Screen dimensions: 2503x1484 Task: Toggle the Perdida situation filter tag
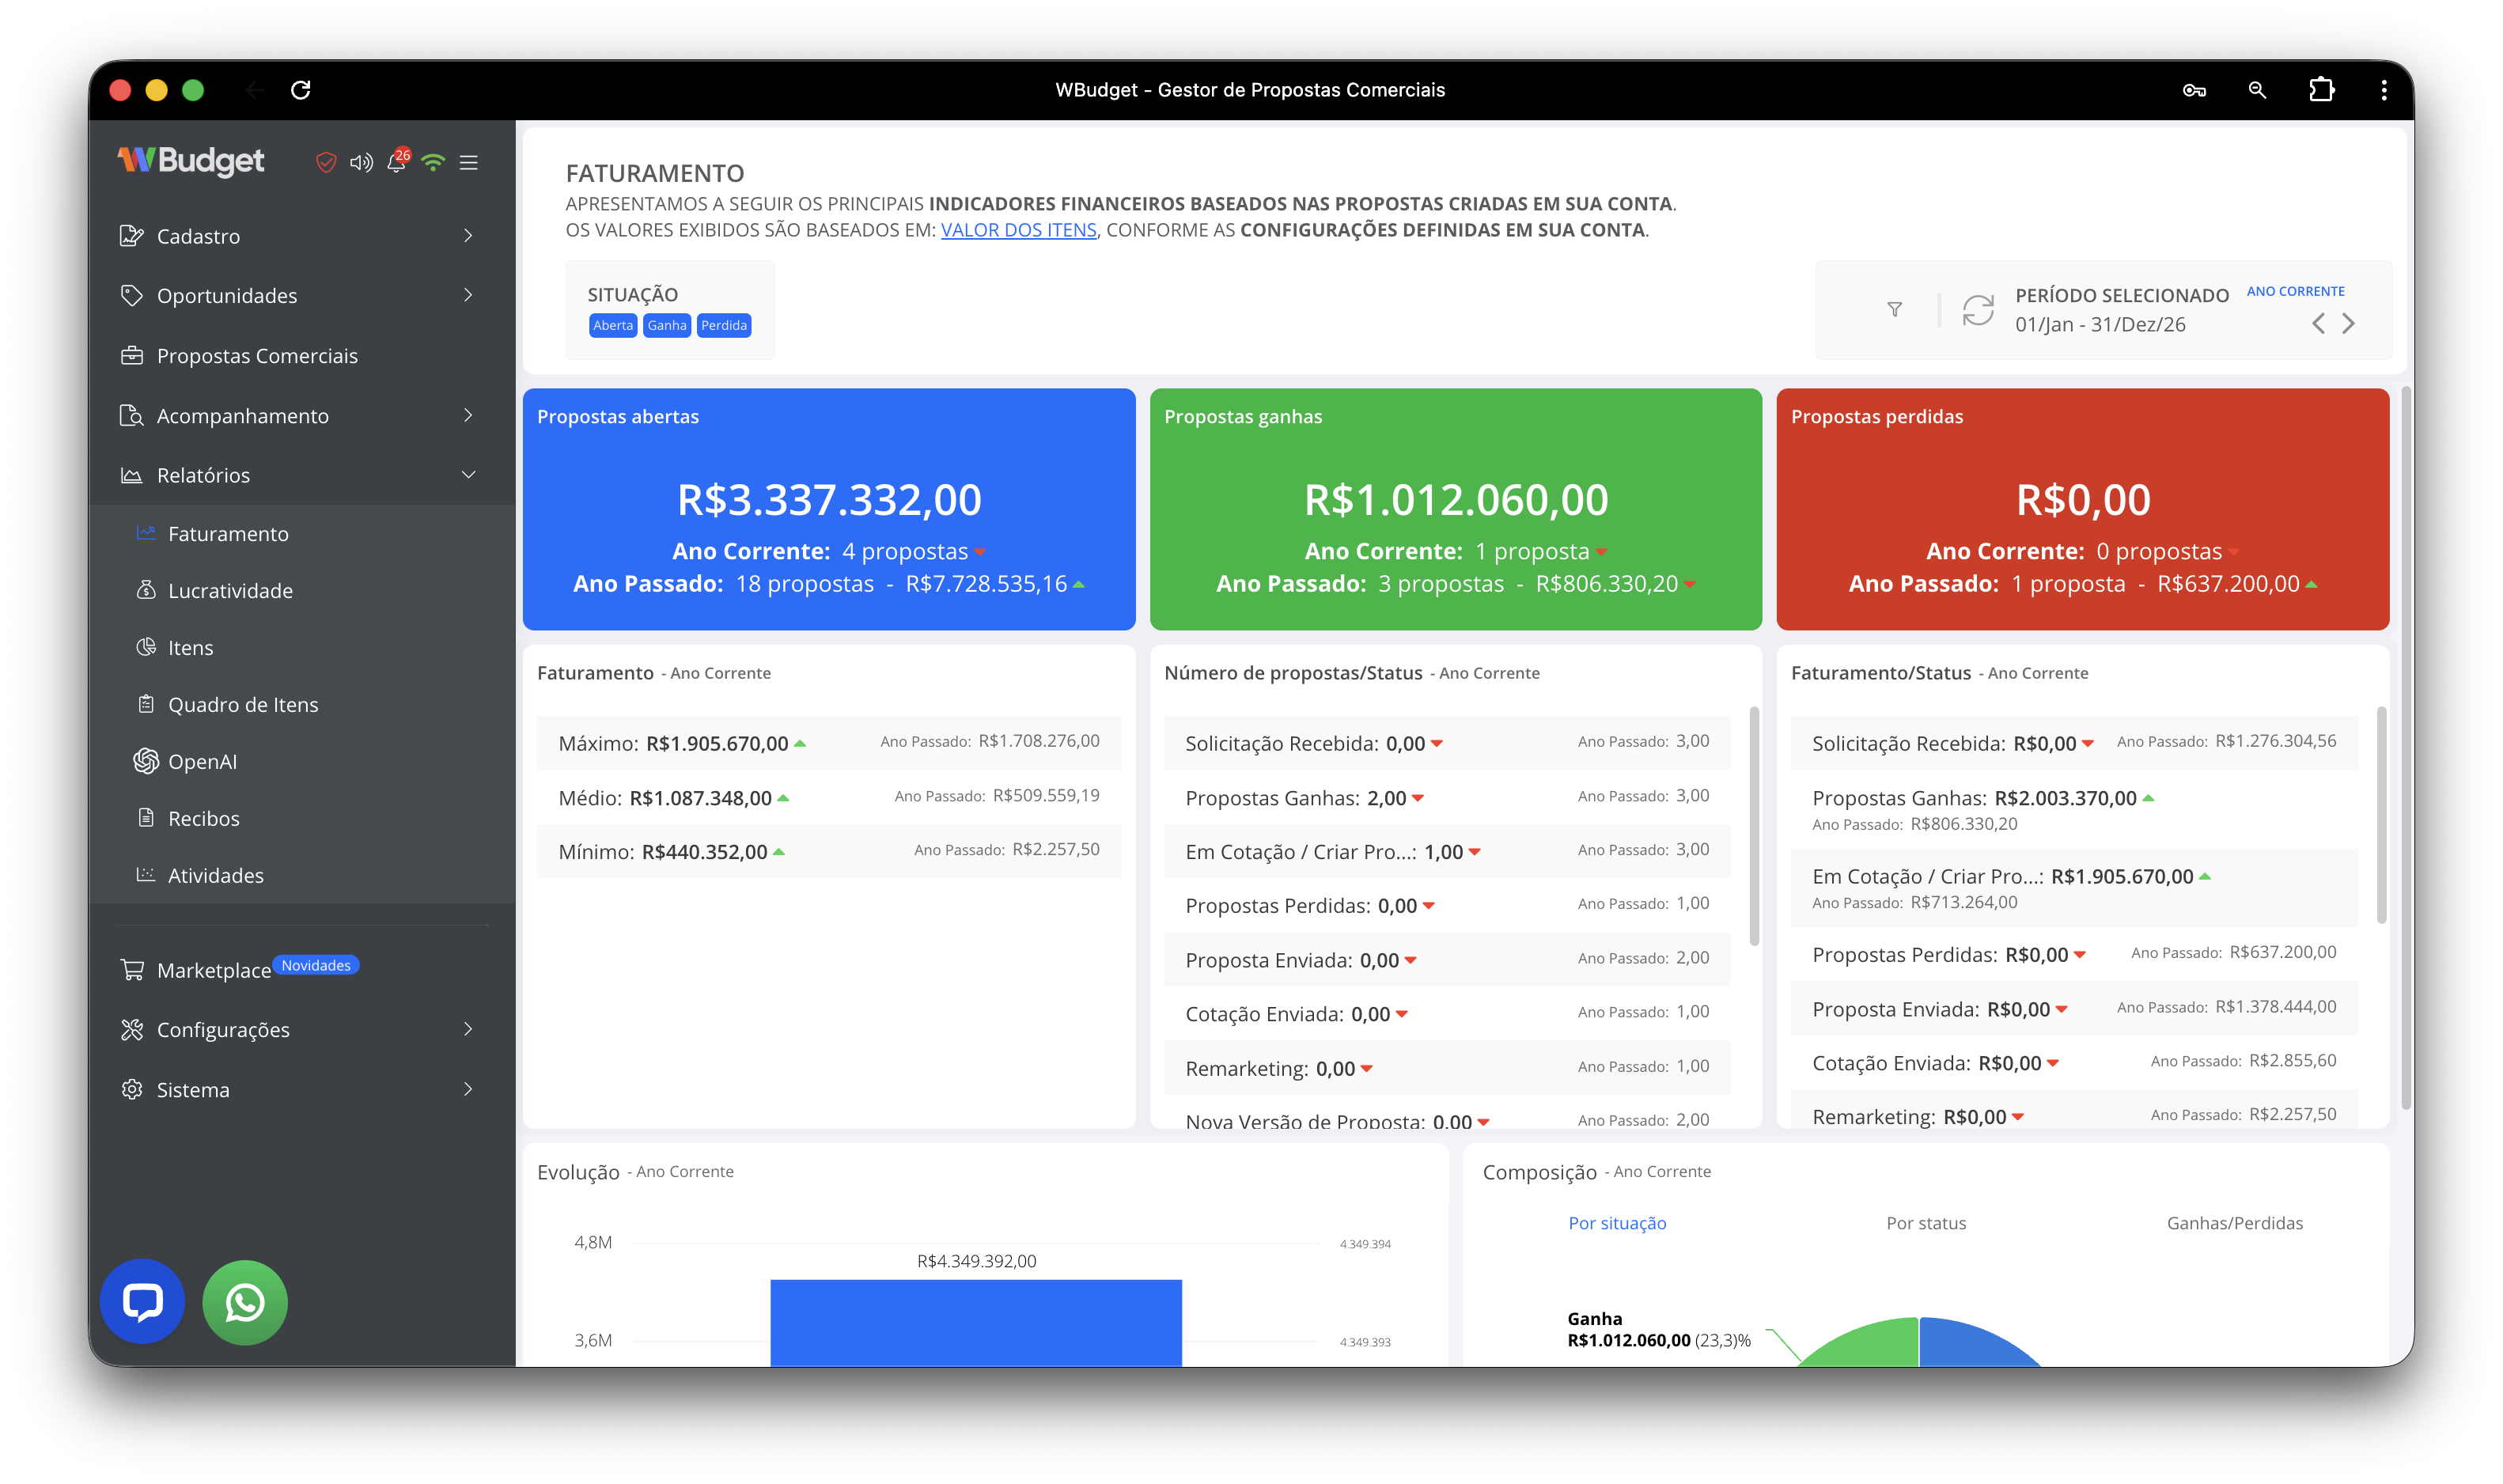coord(723,325)
